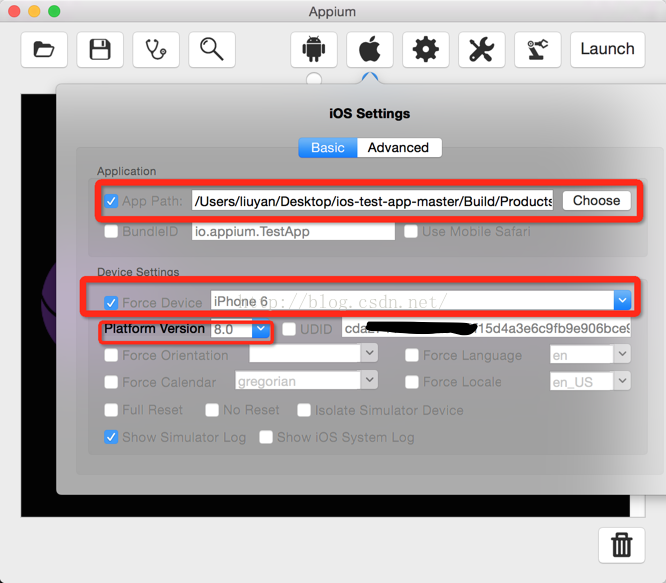Viewport: 666px width, 583px height.
Task: Enable Show iOS System Log
Action: [x=266, y=437]
